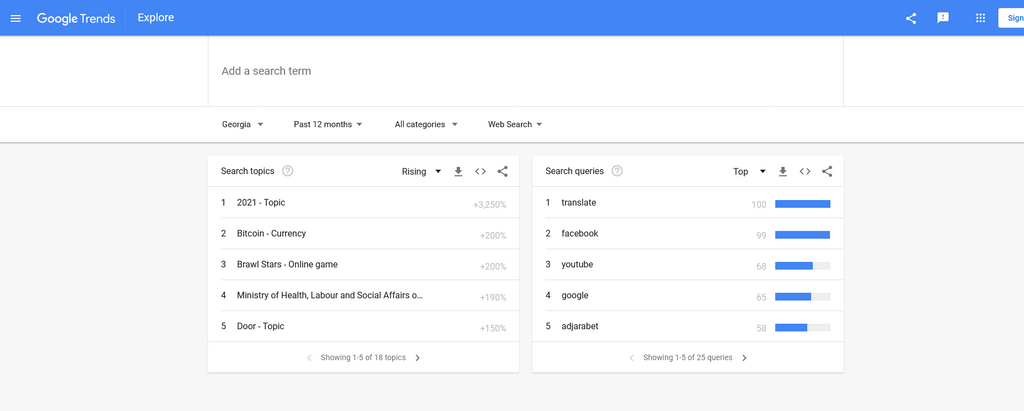Open the send feedback icon
This screenshot has height=411, width=1024.
click(942, 18)
